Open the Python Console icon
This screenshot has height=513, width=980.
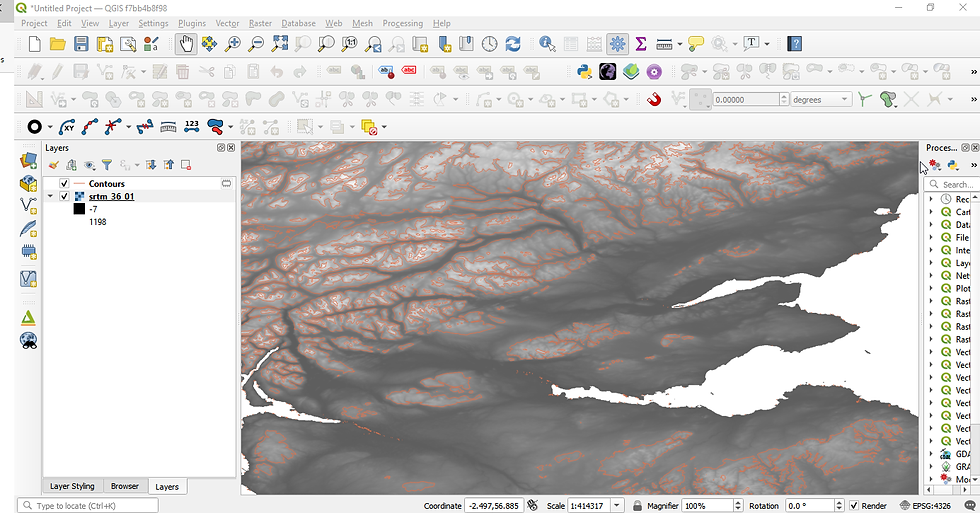(x=583, y=72)
